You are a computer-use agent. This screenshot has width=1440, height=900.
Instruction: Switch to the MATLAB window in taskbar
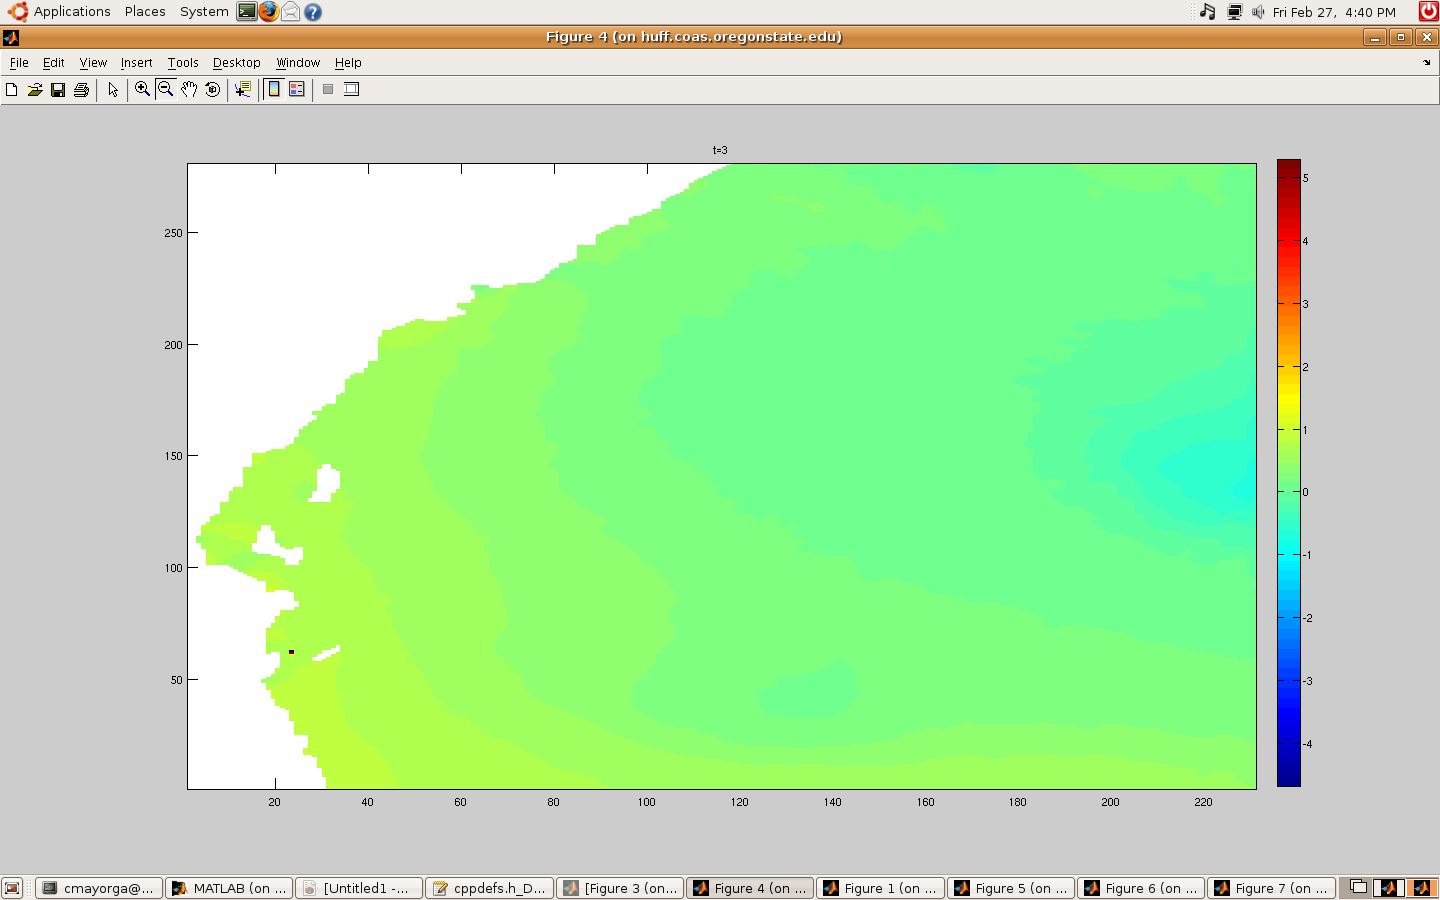pos(229,888)
